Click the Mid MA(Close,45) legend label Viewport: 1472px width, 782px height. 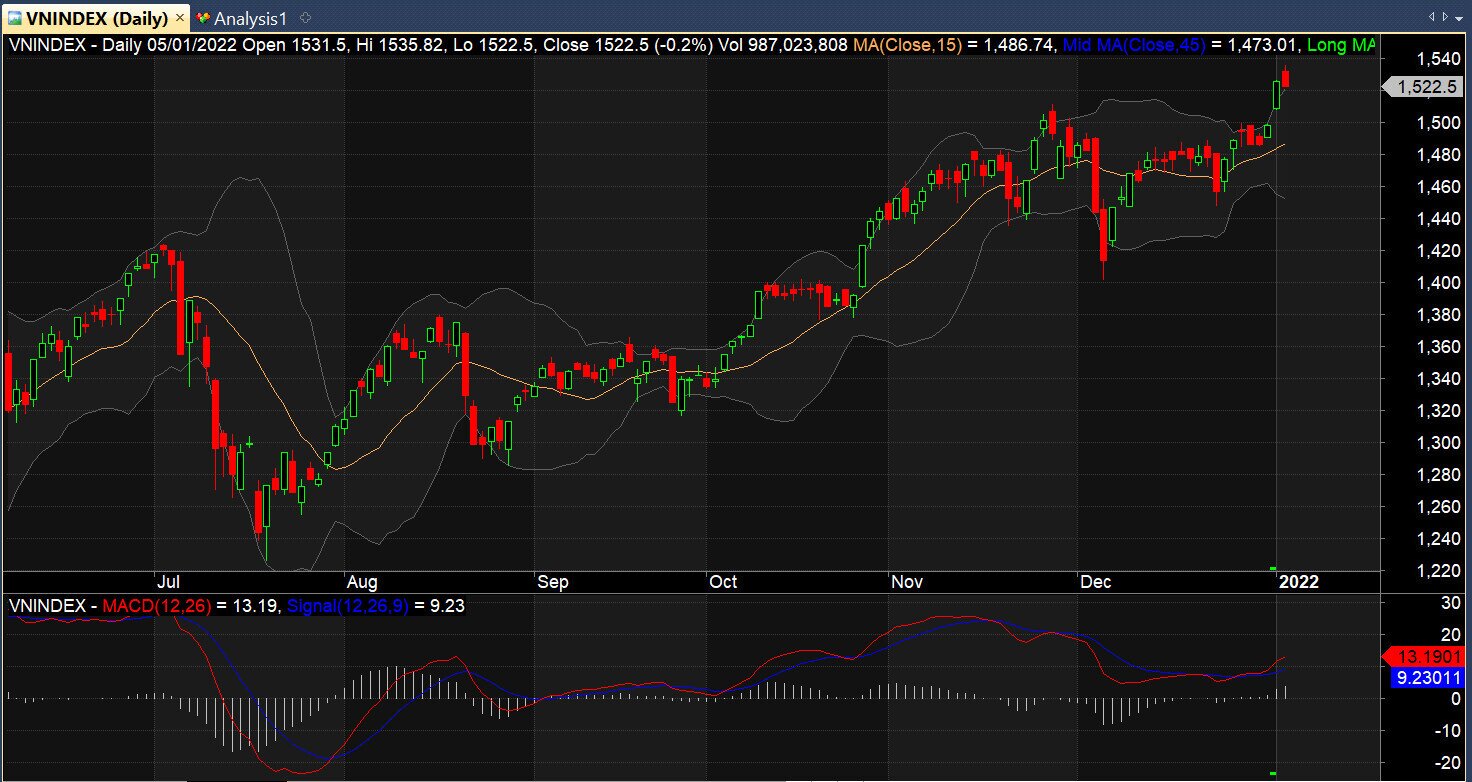pyautogui.click(x=1136, y=45)
